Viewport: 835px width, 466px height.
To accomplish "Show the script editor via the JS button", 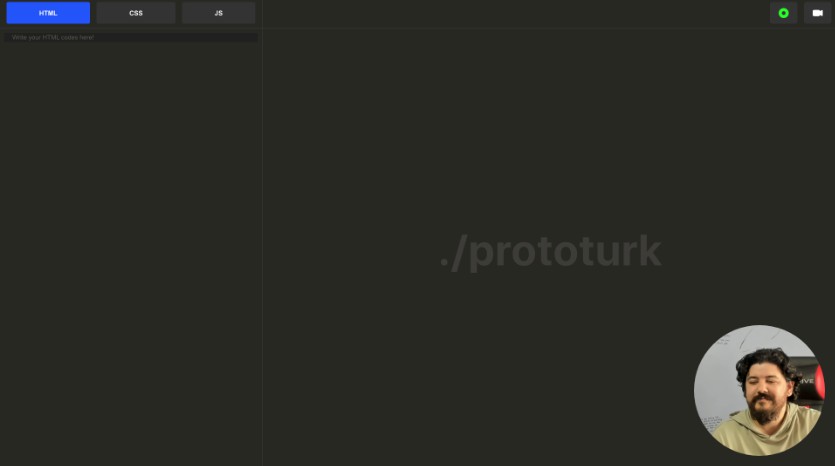I will pos(218,13).
